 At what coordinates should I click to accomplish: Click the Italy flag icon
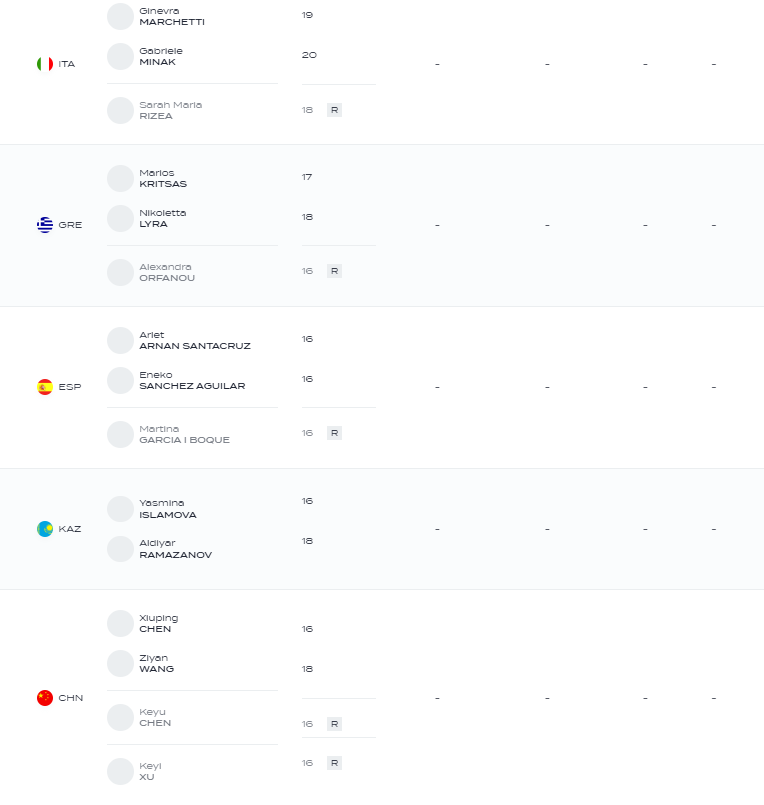(x=45, y=64)
